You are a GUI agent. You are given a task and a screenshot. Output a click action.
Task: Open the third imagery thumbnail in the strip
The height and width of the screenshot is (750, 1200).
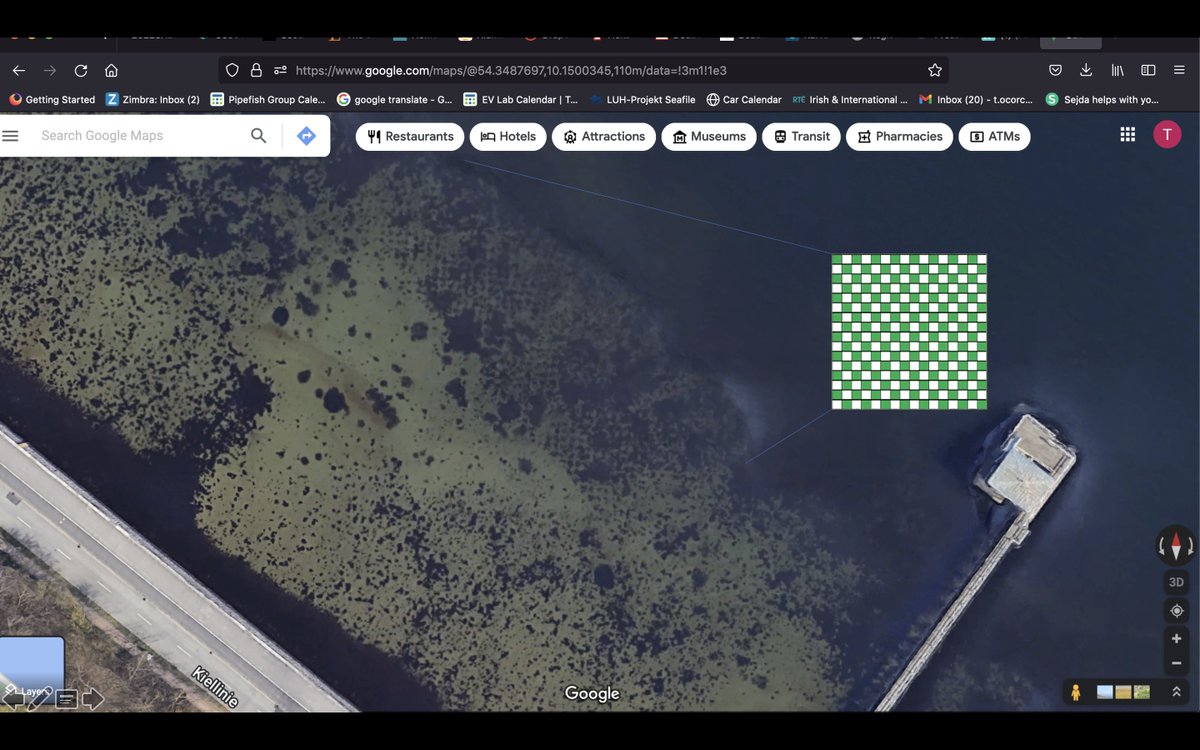(x=1142, y=692)
